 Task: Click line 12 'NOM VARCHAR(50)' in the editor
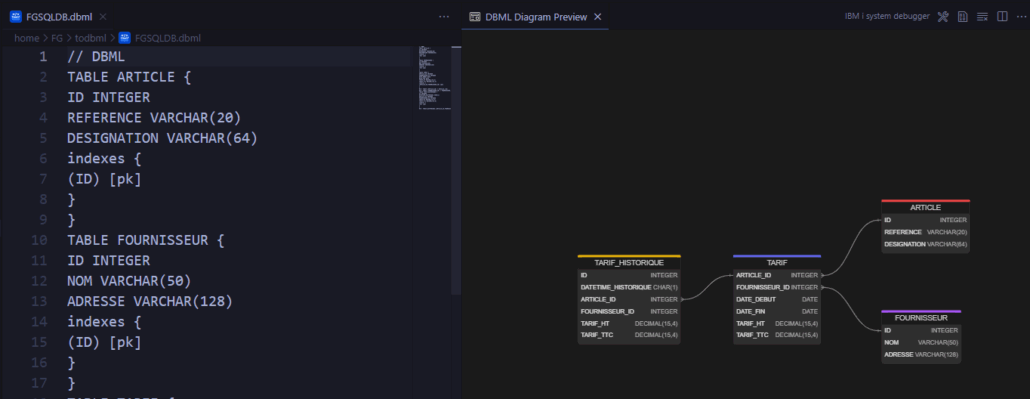(x=129, y=281)
